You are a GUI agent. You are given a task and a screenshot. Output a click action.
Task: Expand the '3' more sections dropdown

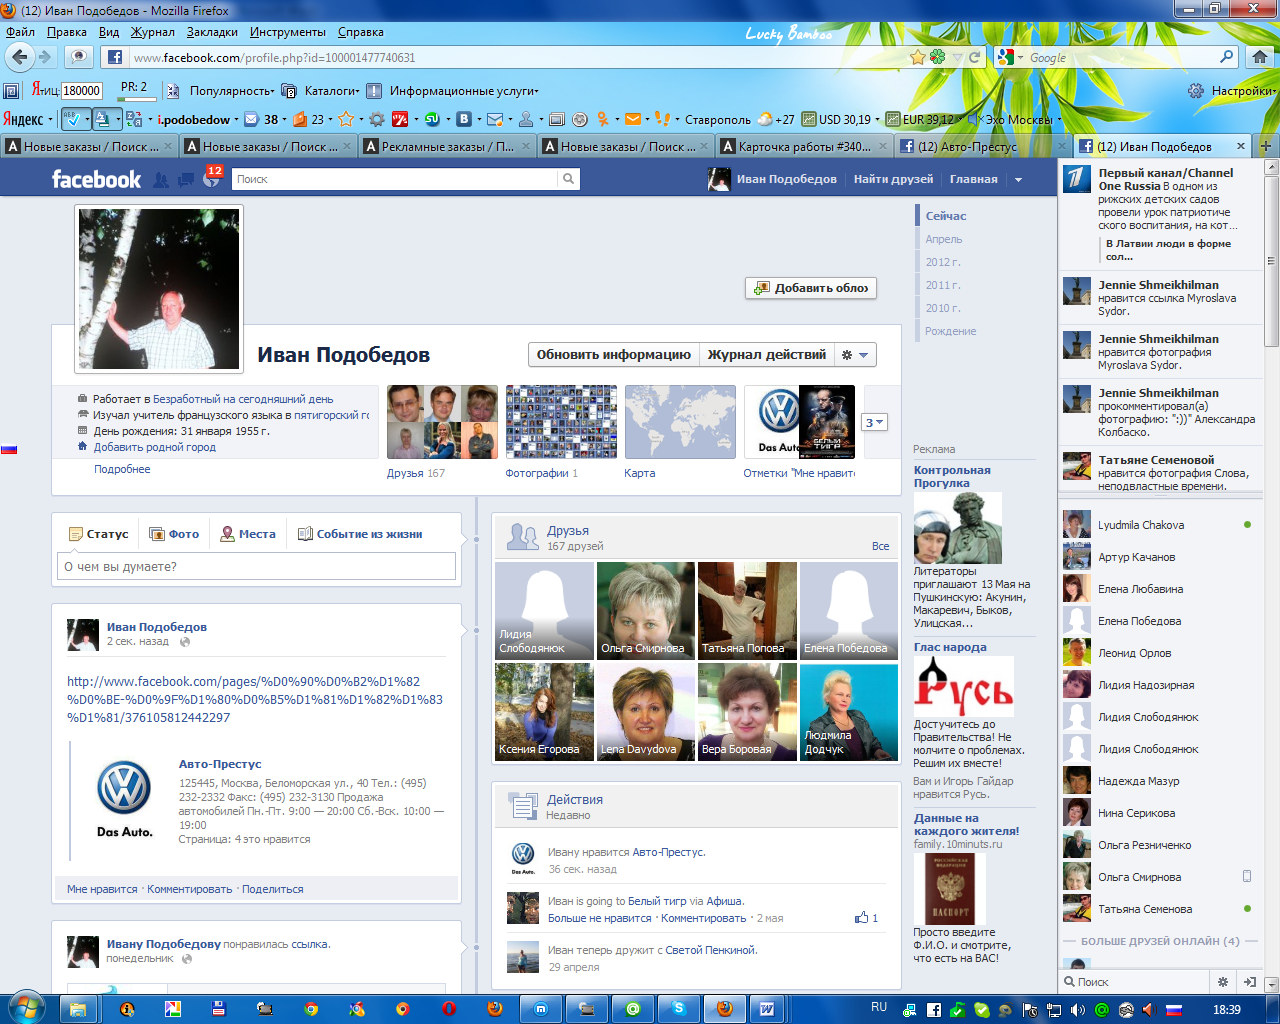coord(874,423)
